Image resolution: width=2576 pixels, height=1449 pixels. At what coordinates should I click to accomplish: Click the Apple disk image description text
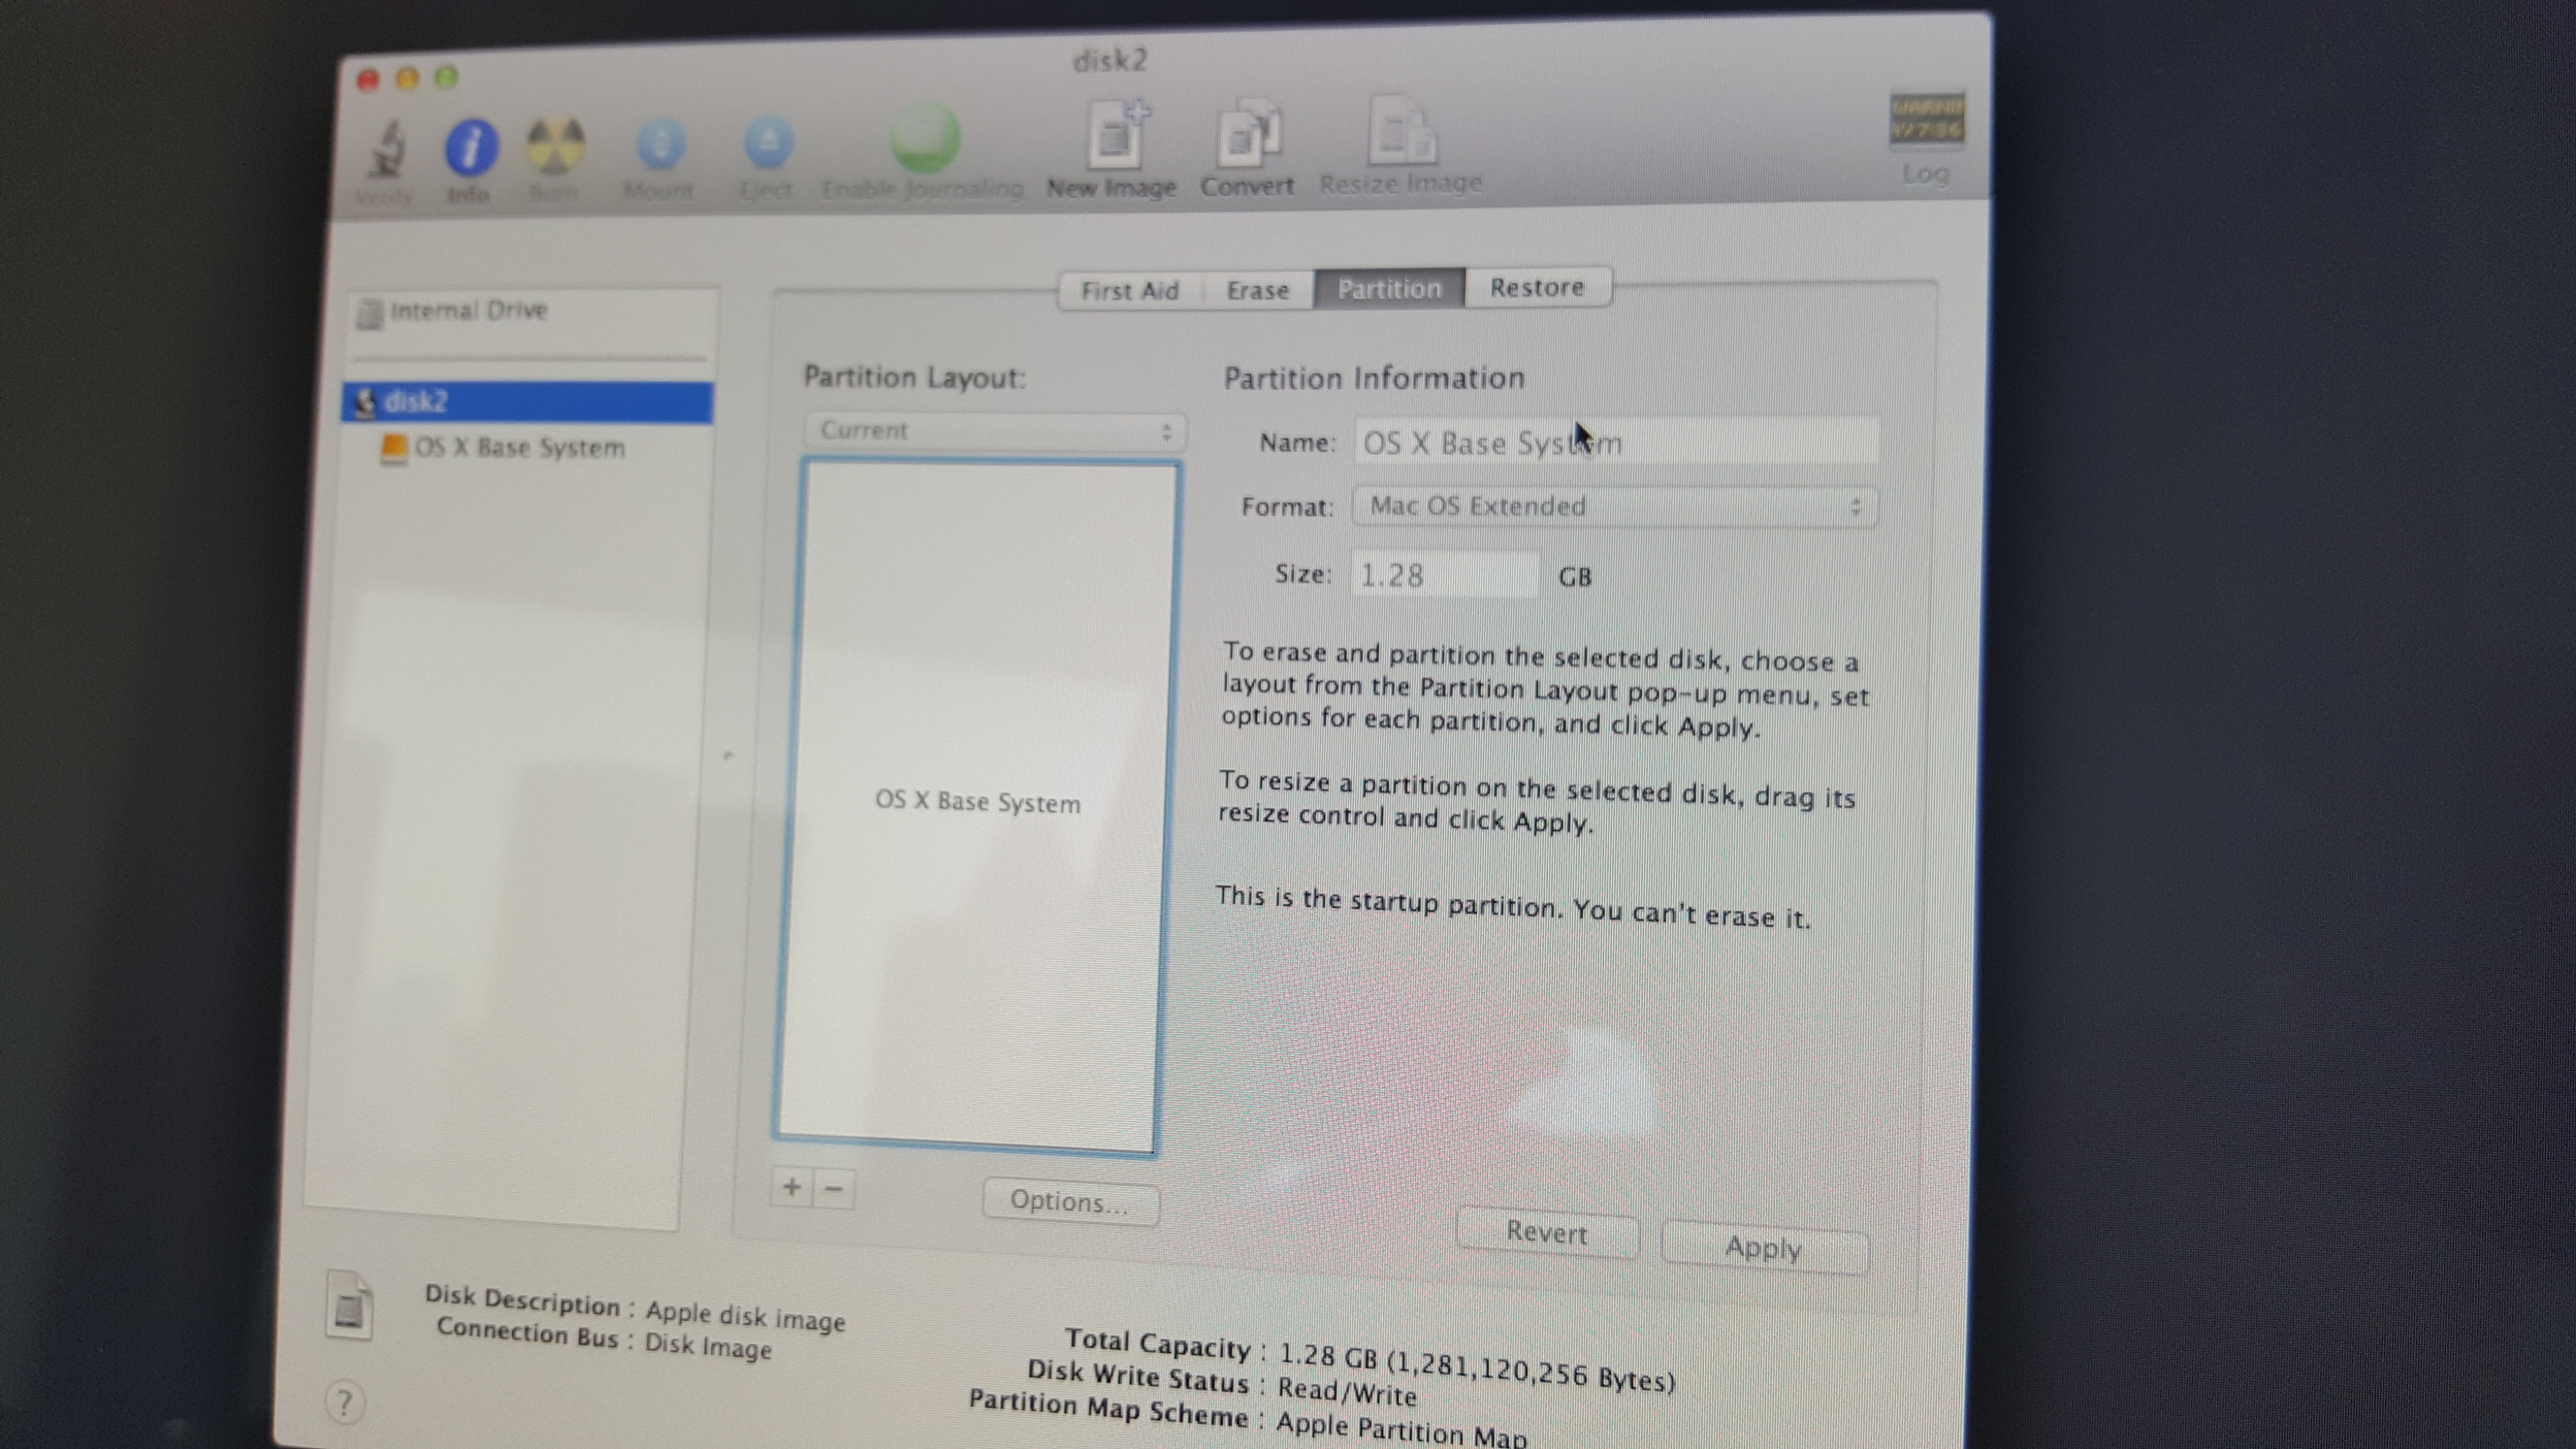tap(745, 1315)
